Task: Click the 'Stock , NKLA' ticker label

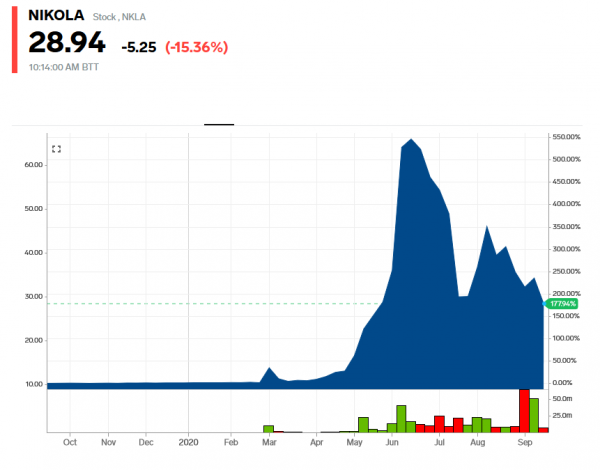Action: [119, 17]
